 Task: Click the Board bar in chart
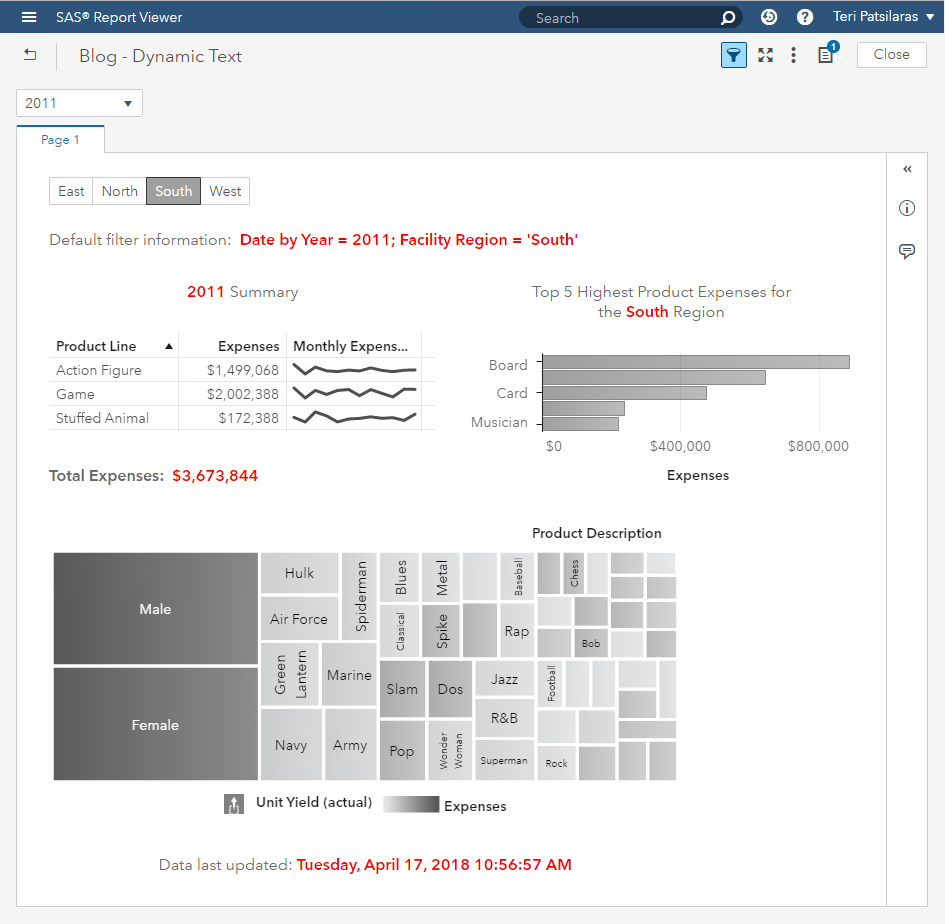(x=696, y=362)
